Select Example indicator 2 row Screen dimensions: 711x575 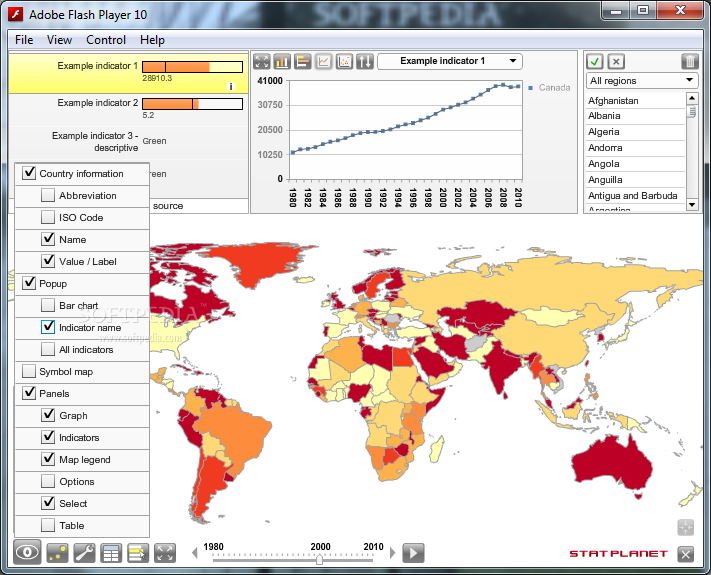[x=128, y=109]
